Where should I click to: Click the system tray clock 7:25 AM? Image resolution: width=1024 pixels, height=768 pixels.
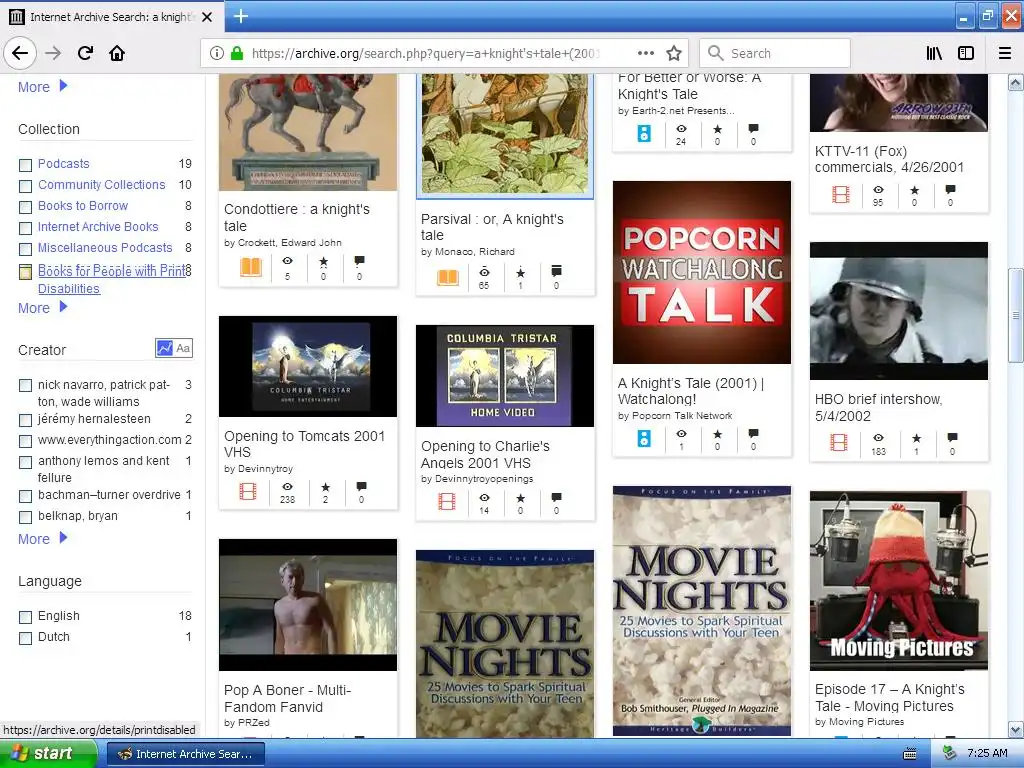pyautogui.click(x=987, y=753)
